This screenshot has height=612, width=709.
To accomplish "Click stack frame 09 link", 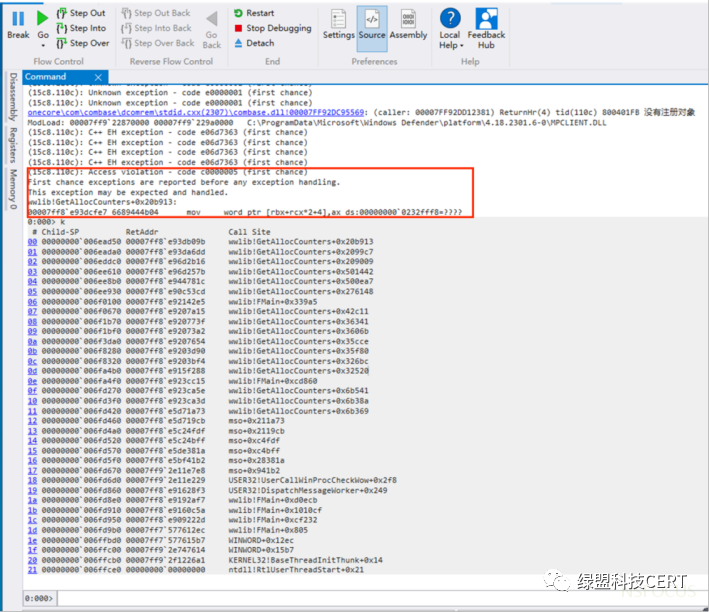I will point(32,331).
